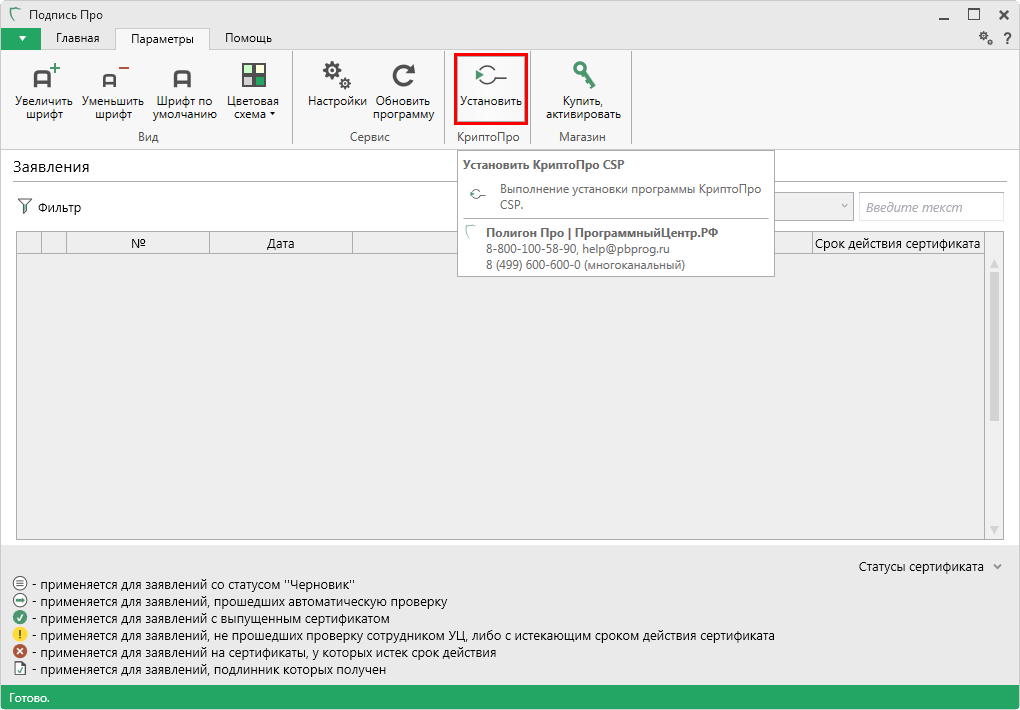Click the Черновик draft status legend icon
Viewport: 1020px width, 710px height.
pyautogui.click(x=20, y=583)
